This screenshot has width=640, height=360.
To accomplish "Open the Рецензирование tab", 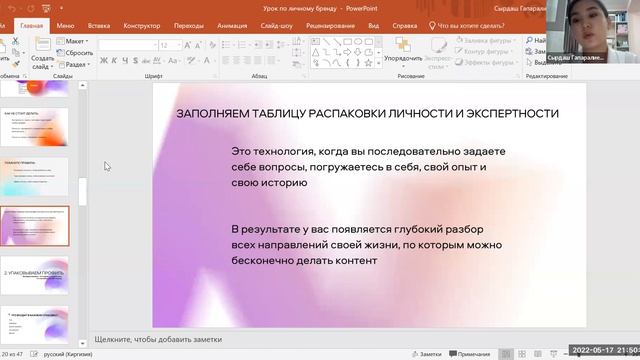I will 330,26.
